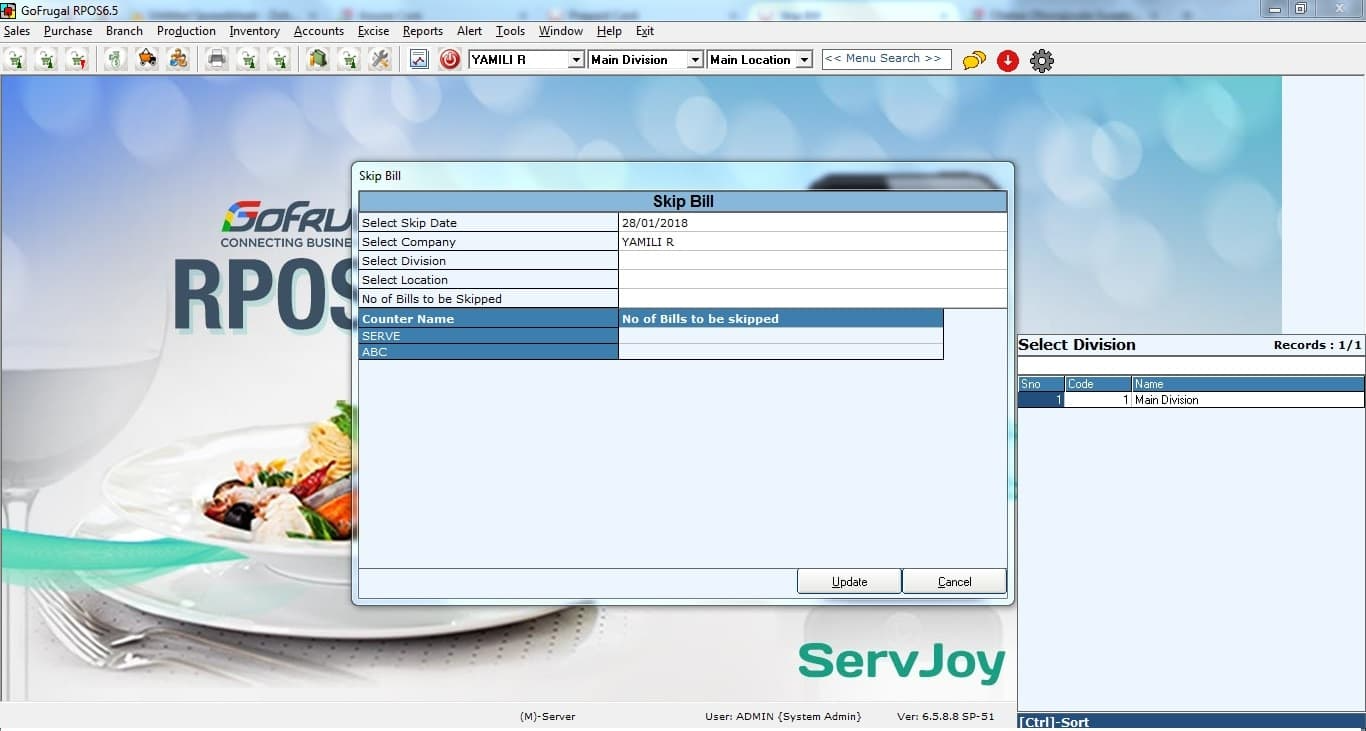Viewport: 1366px width, 731px height.
Task: Click the Cancel button in Skip Bill
Action: pyautogui.click(x=954, y=581)
